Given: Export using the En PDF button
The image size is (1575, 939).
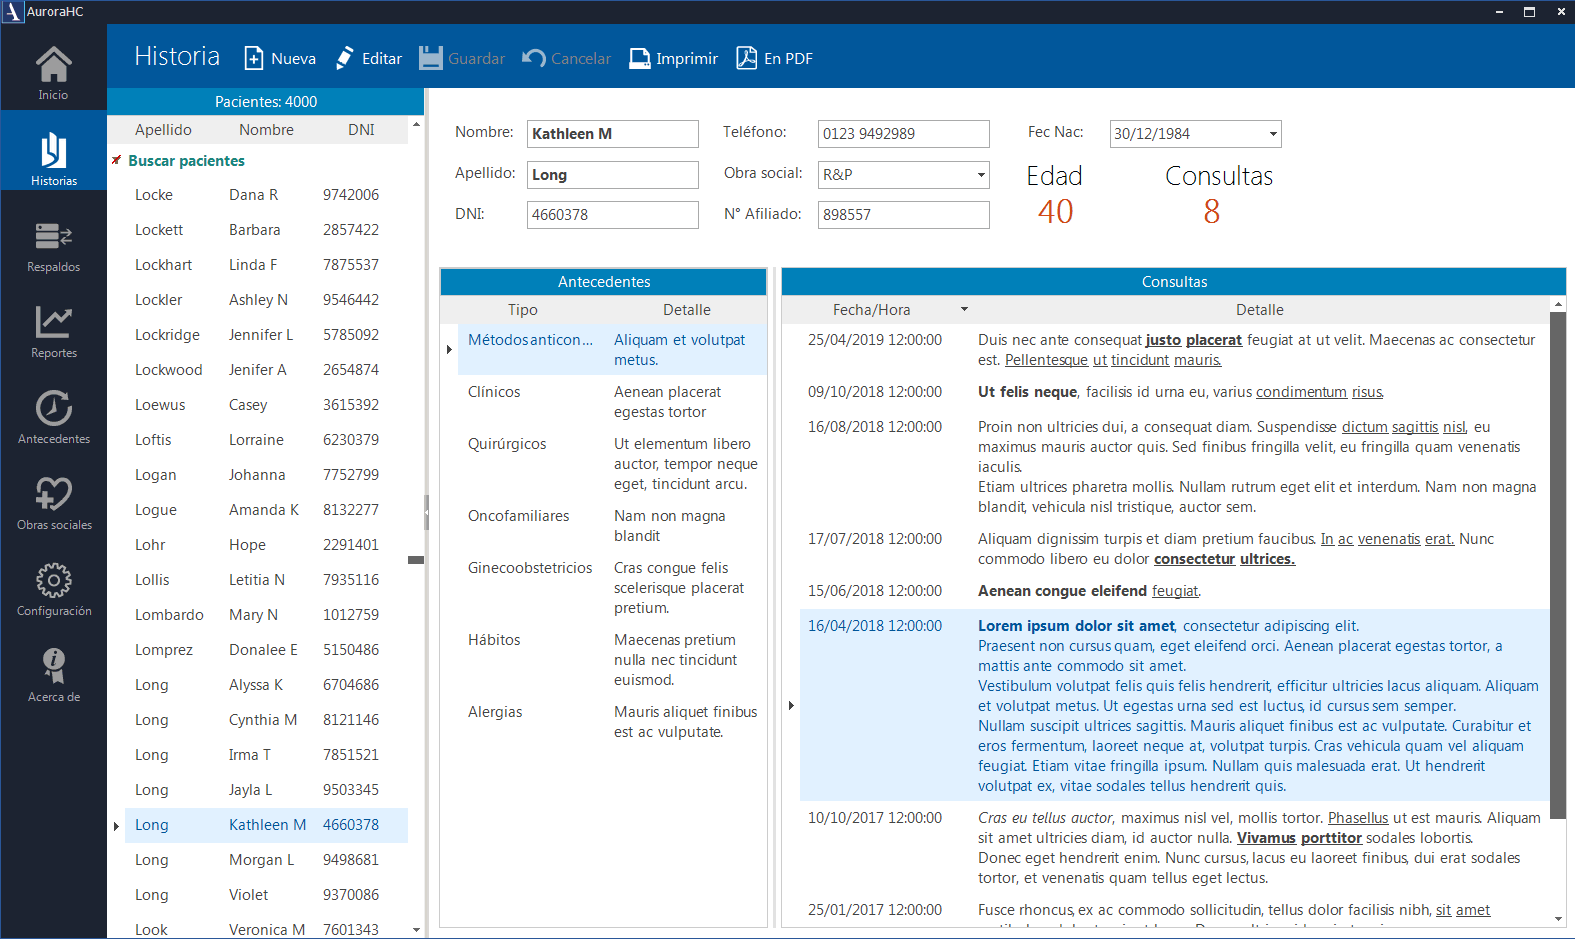Looking at the screenshot, I should pyautogui.click(x=774, y=58).
